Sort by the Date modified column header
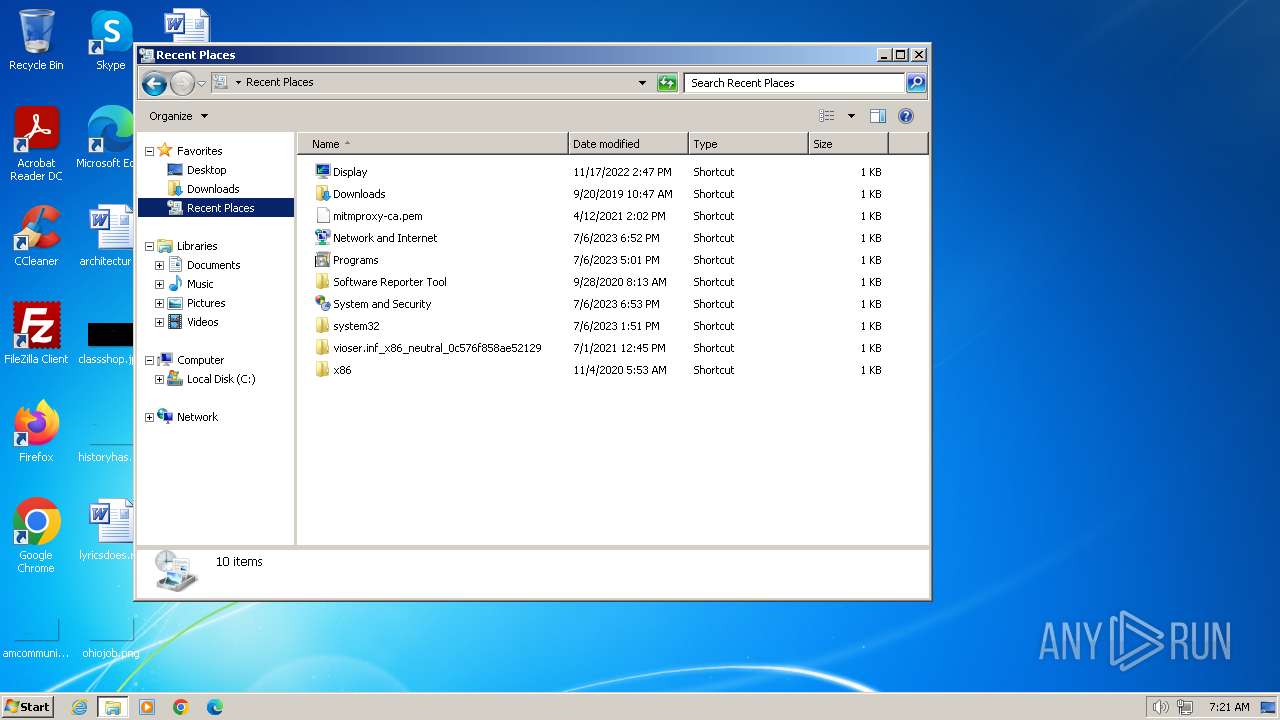The height and width of the screenshot is (720, 1280). tap(628, 144)
